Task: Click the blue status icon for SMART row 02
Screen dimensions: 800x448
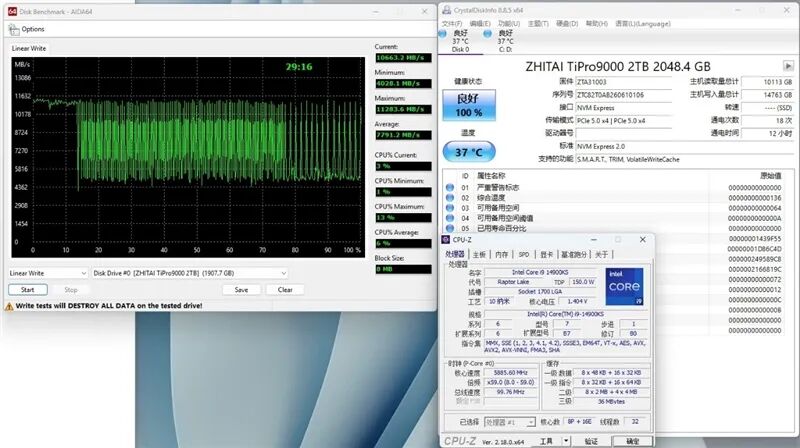Action: [449, 198]
